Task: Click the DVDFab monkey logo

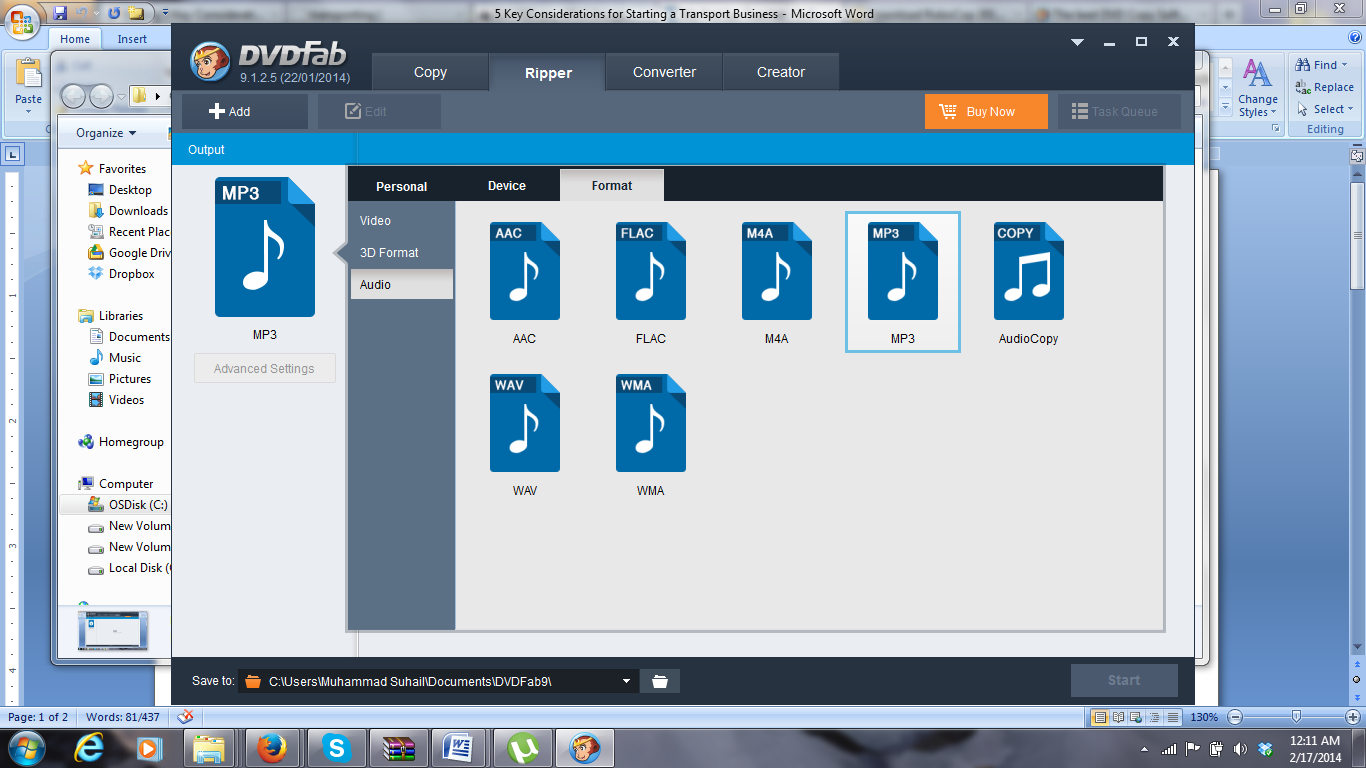Action: (x=210, y=63)
